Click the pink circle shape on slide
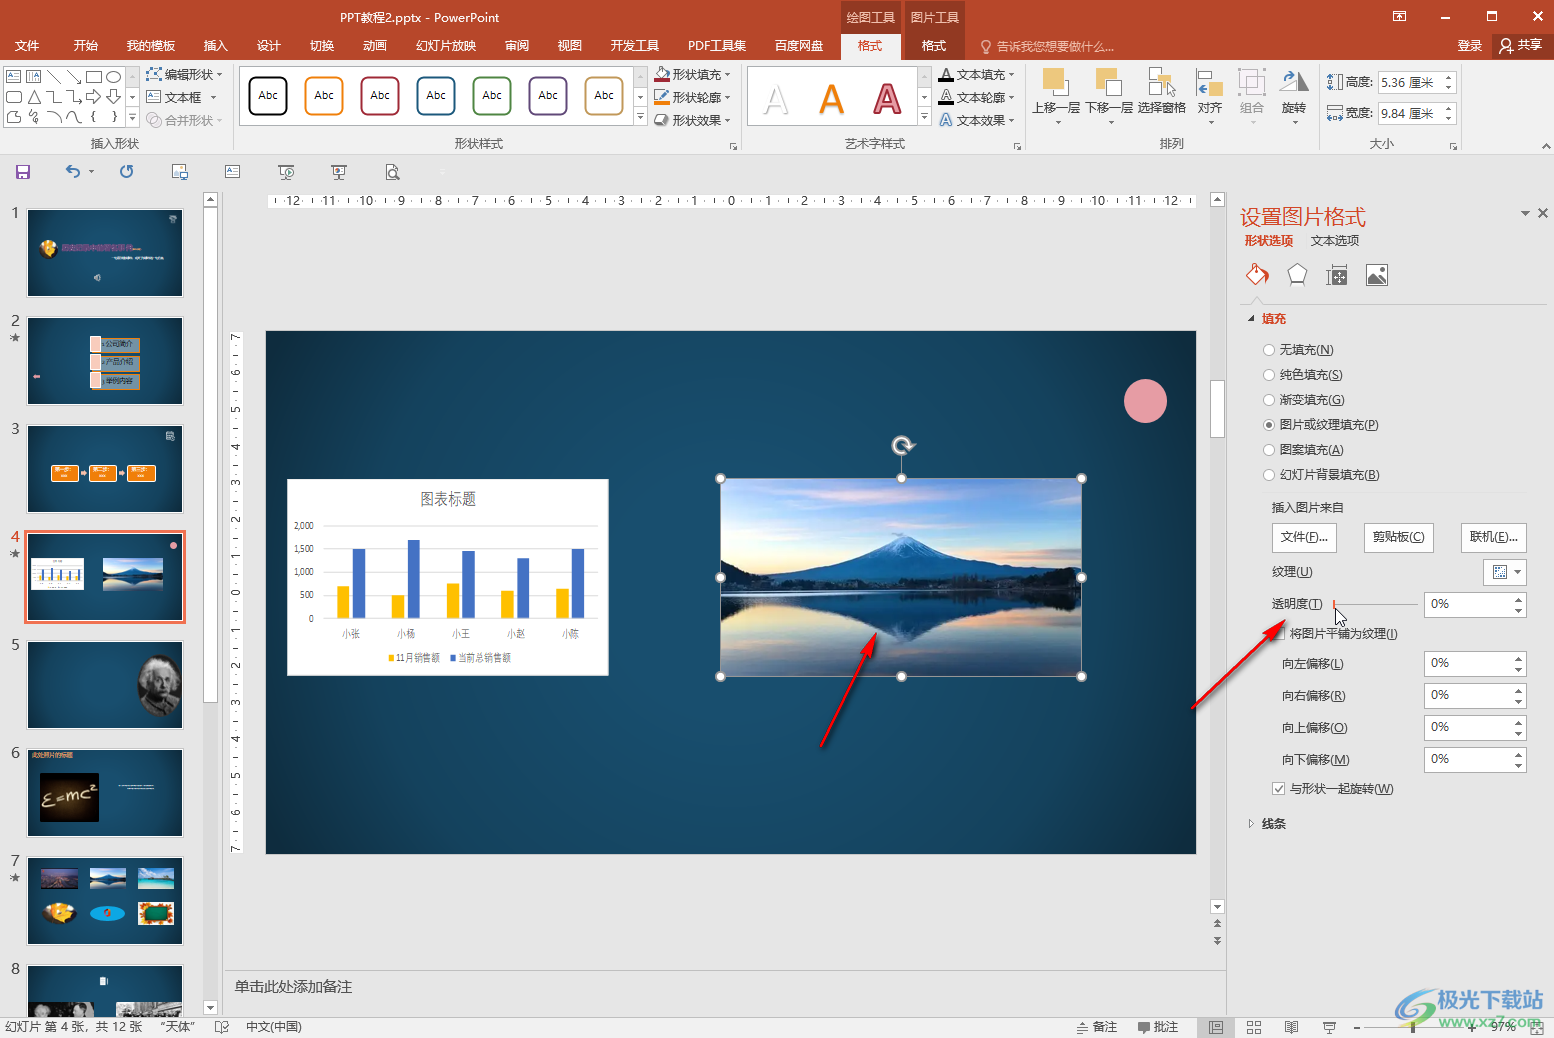Image resolution: width=1554 pixels, height=1038 pixels. point(1145,401)
